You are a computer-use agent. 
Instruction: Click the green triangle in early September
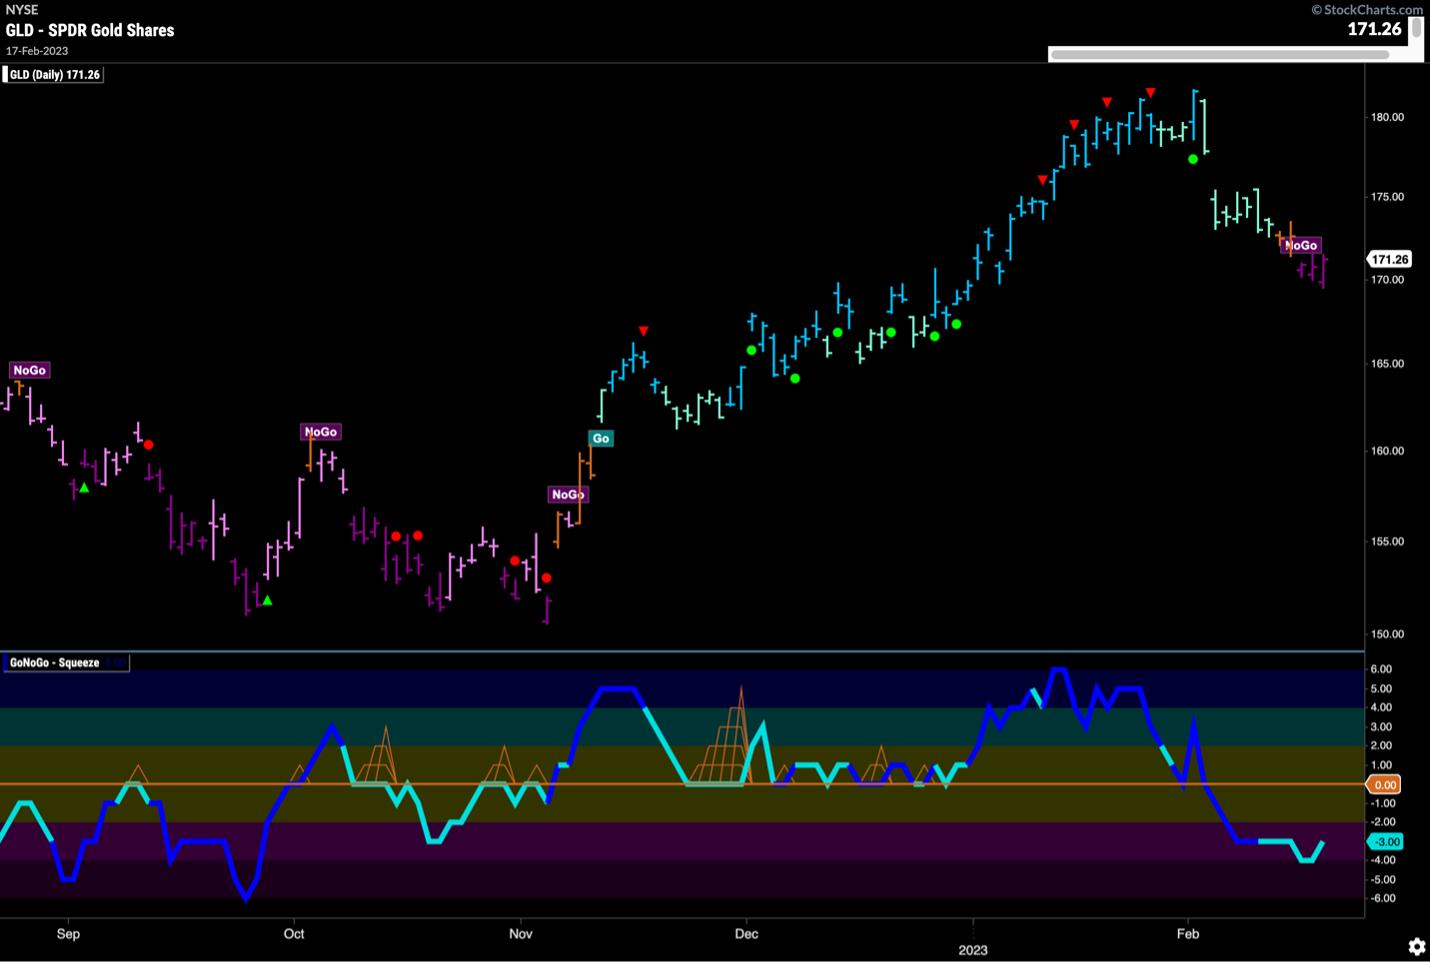pyautogui.click(x=84, y=487)
